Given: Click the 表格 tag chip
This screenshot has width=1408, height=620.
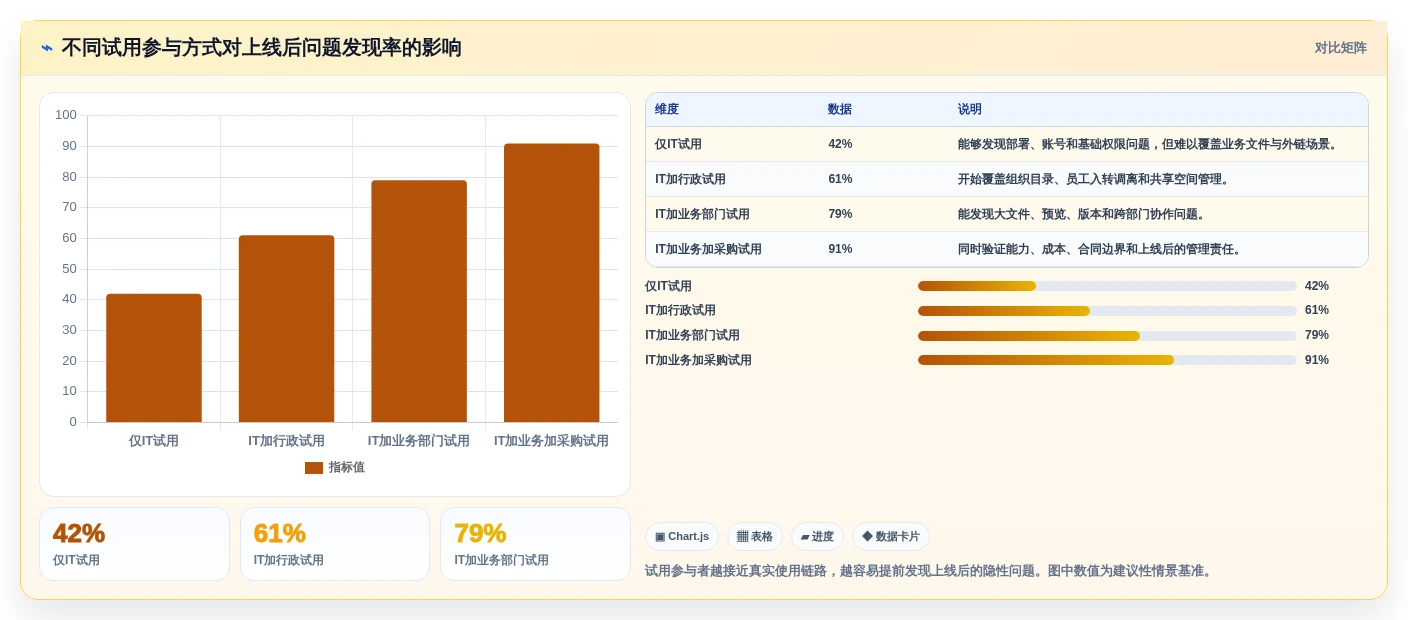Looking at the screenshot, I should (755, 537).
